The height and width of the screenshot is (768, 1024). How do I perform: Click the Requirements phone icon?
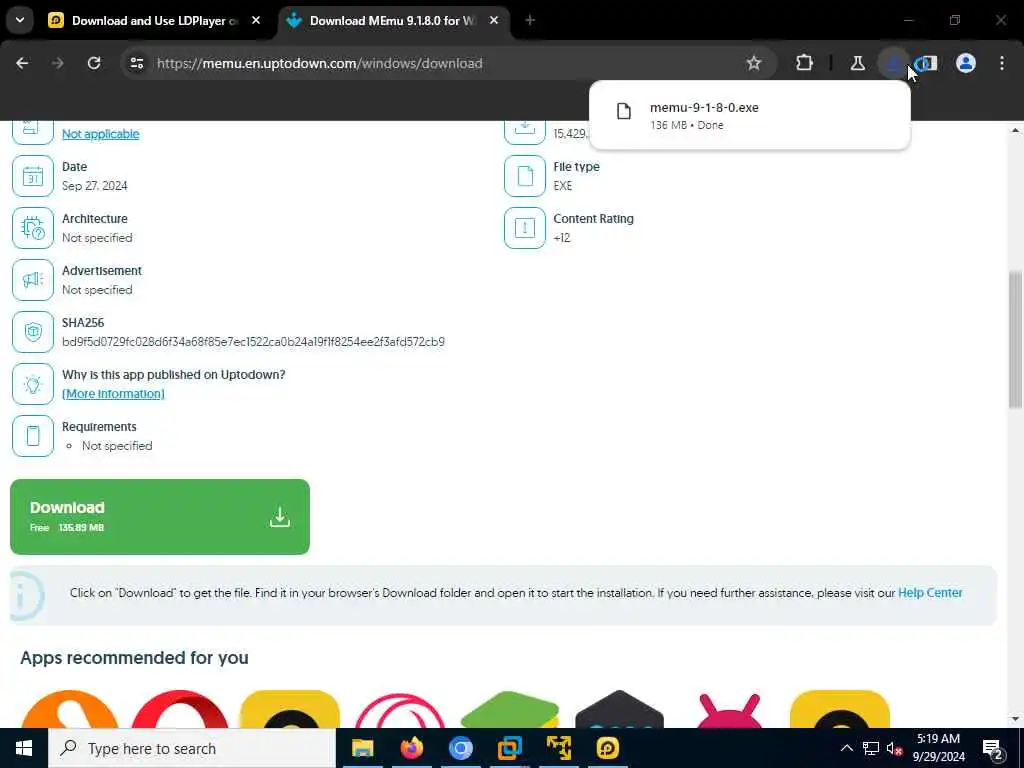33,436
